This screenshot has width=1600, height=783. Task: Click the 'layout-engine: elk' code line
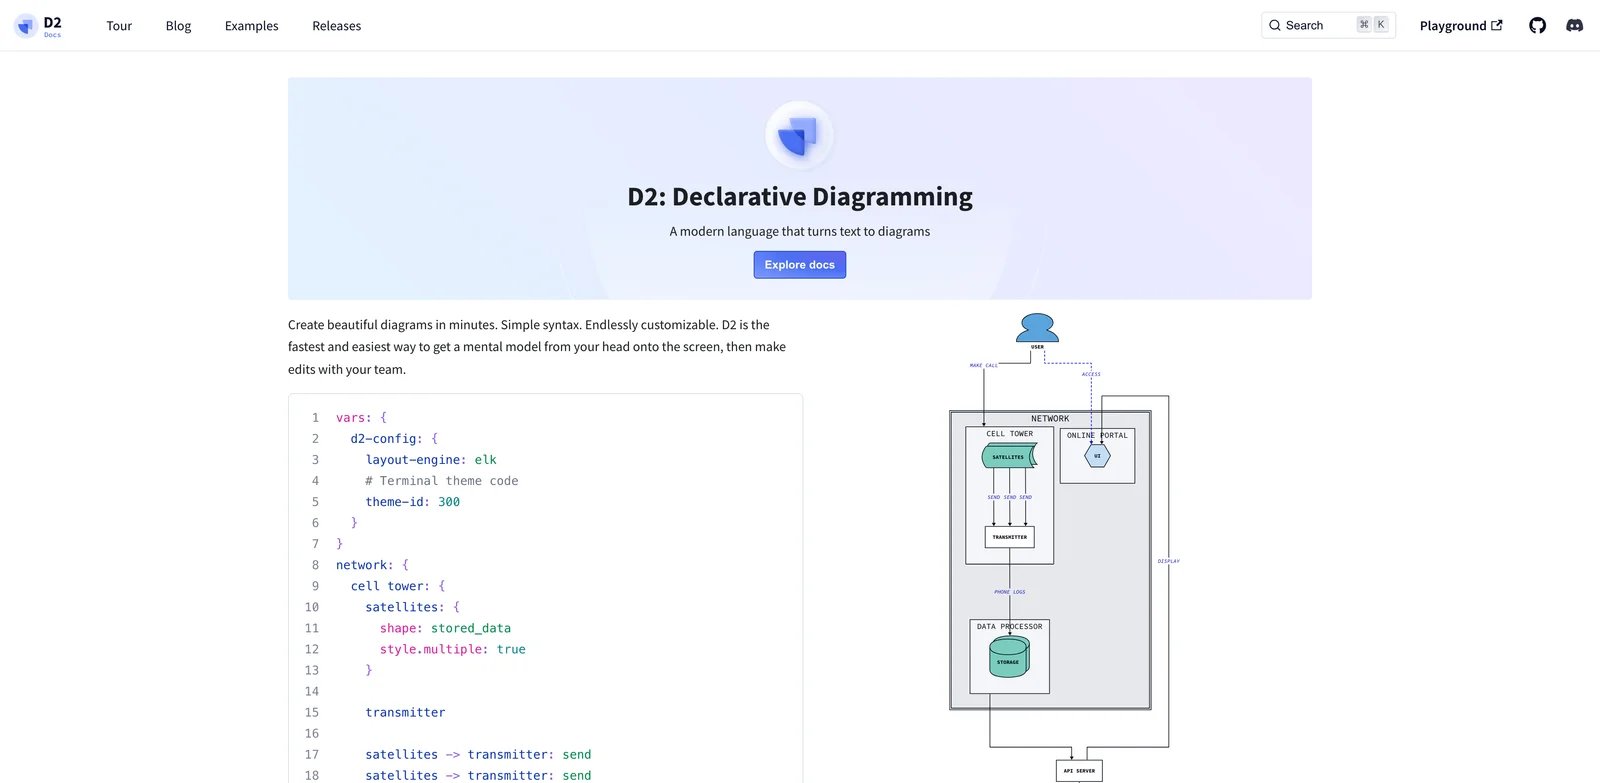click(431, 460)
